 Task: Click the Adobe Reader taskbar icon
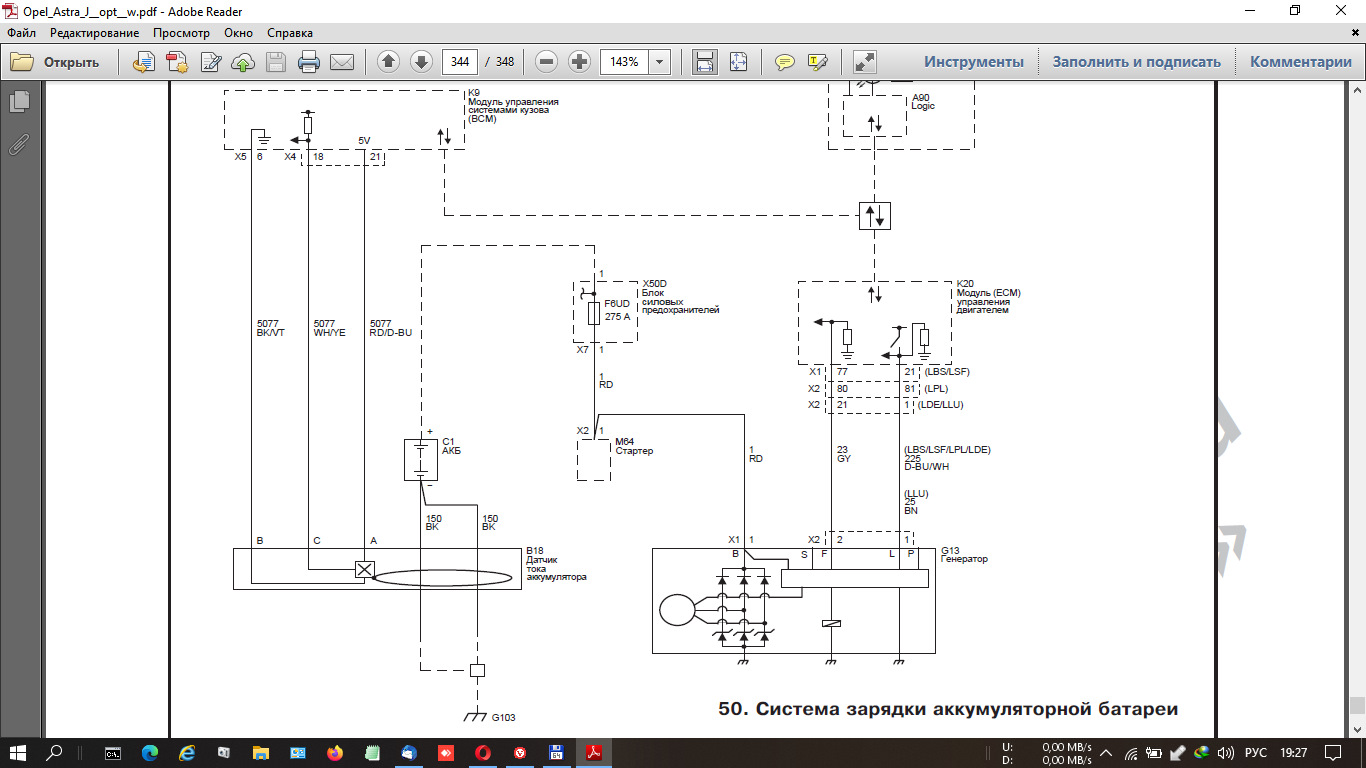[x=594, y=753]
